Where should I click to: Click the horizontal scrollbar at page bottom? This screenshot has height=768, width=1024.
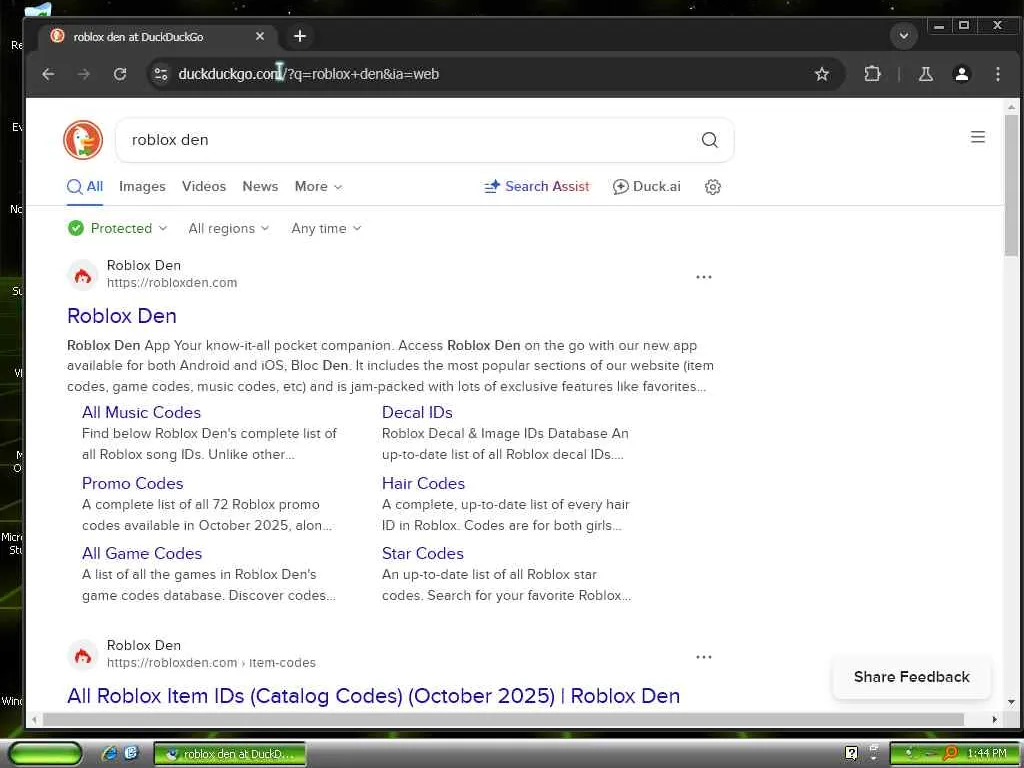click(x=503, y=719)
